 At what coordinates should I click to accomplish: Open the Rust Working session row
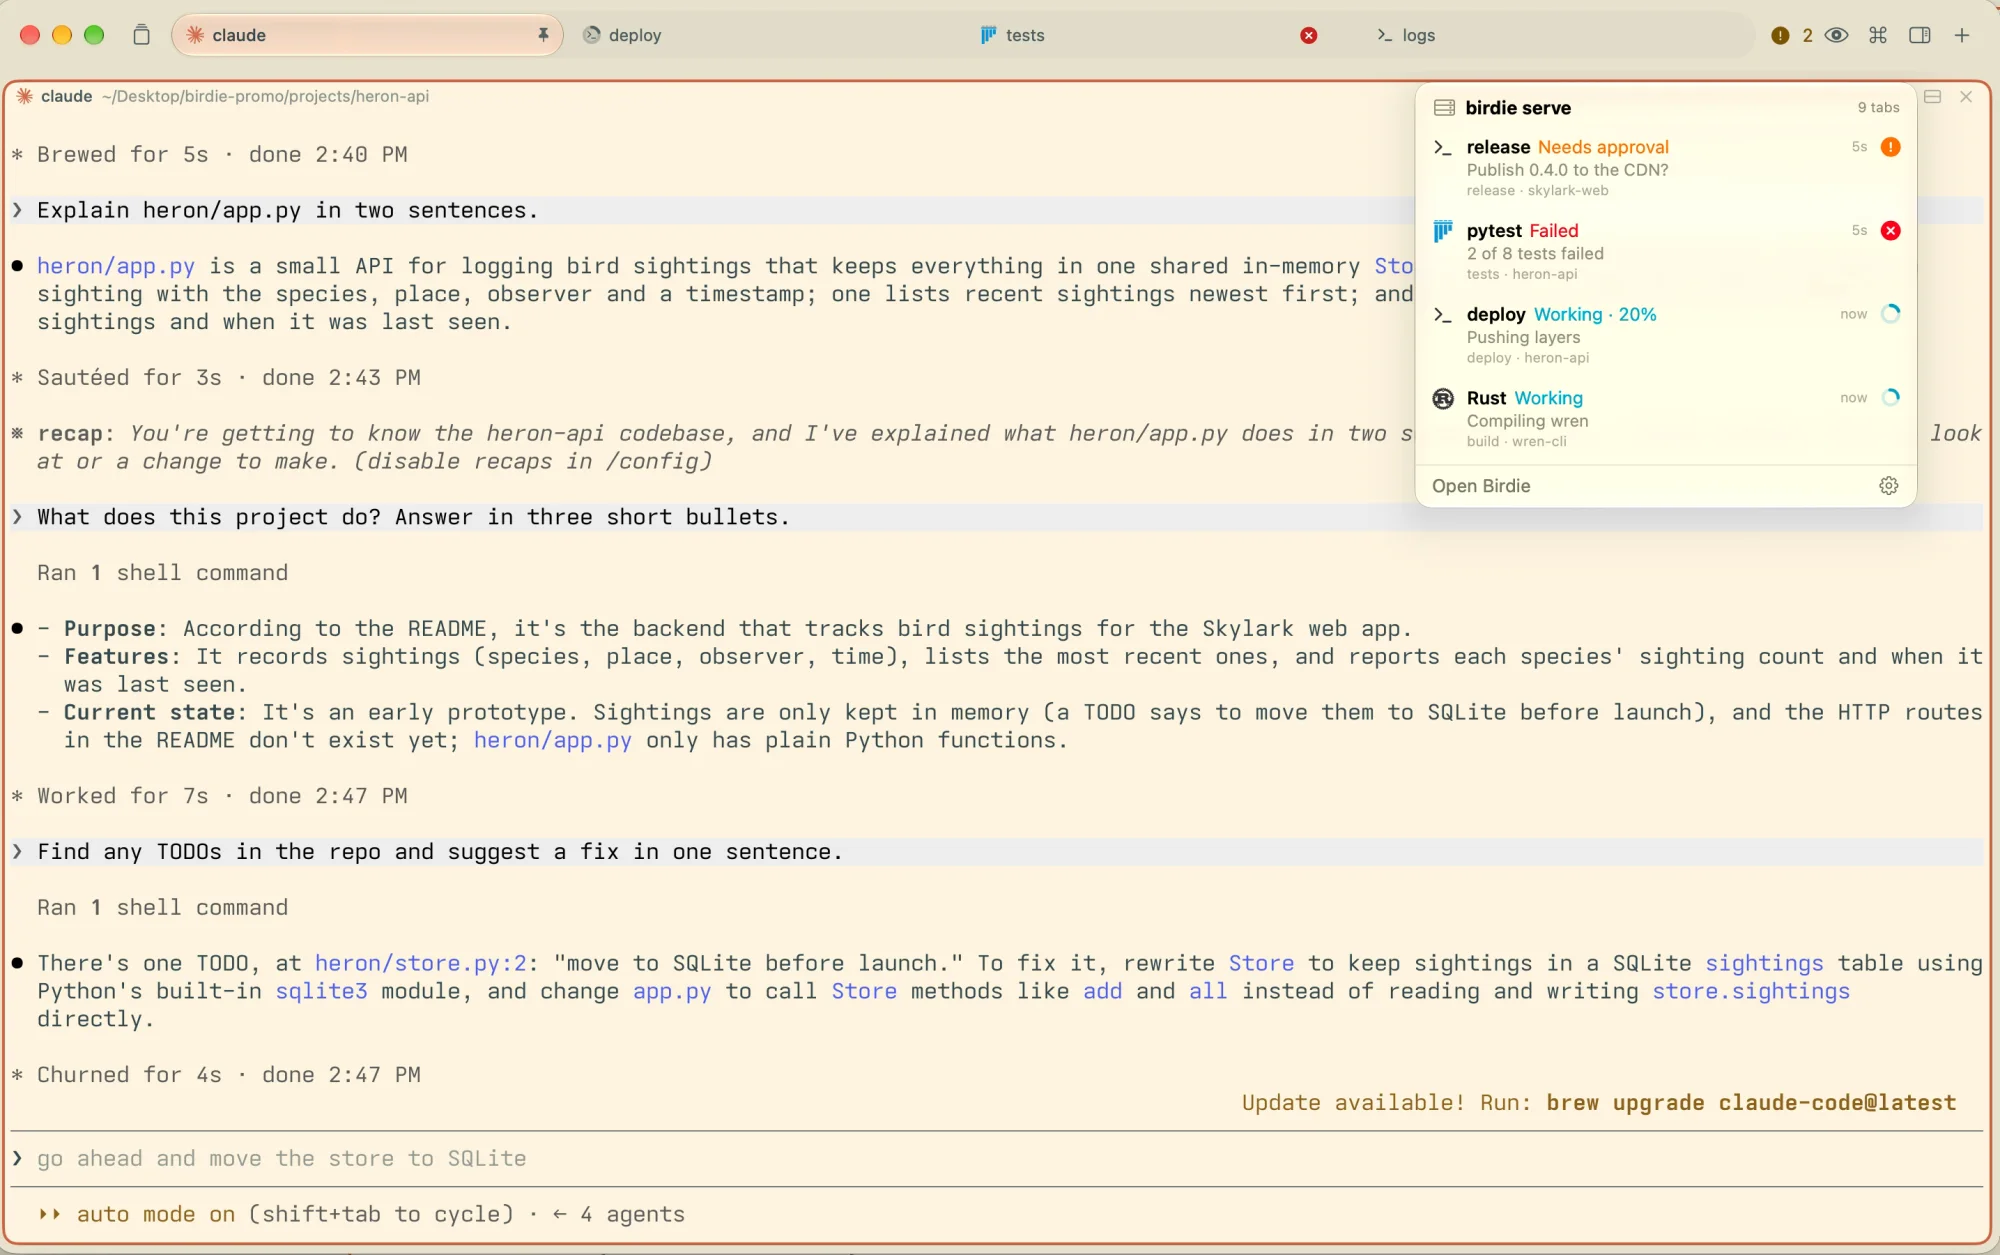pos(1666,419)
